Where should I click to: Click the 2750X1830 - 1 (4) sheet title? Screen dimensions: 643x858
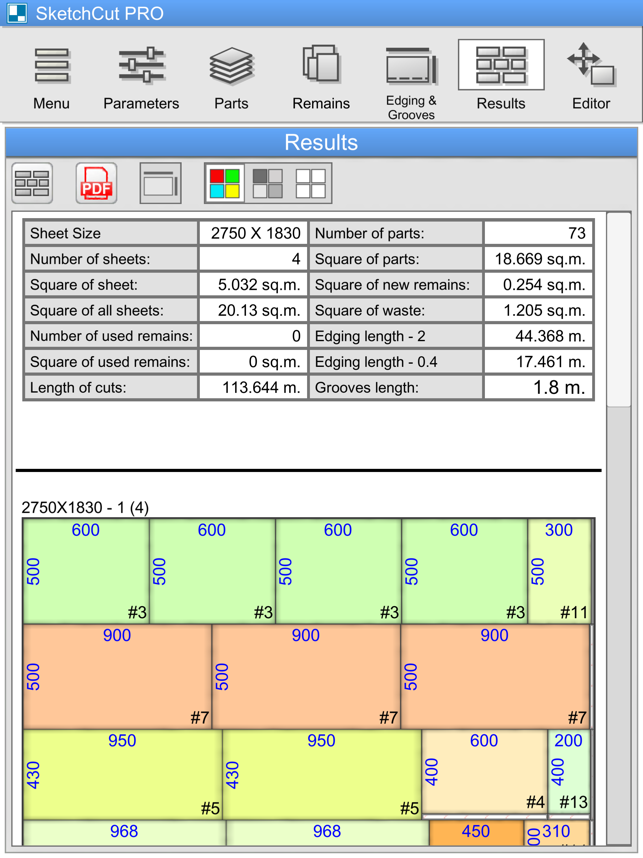[x=85, y=508]
